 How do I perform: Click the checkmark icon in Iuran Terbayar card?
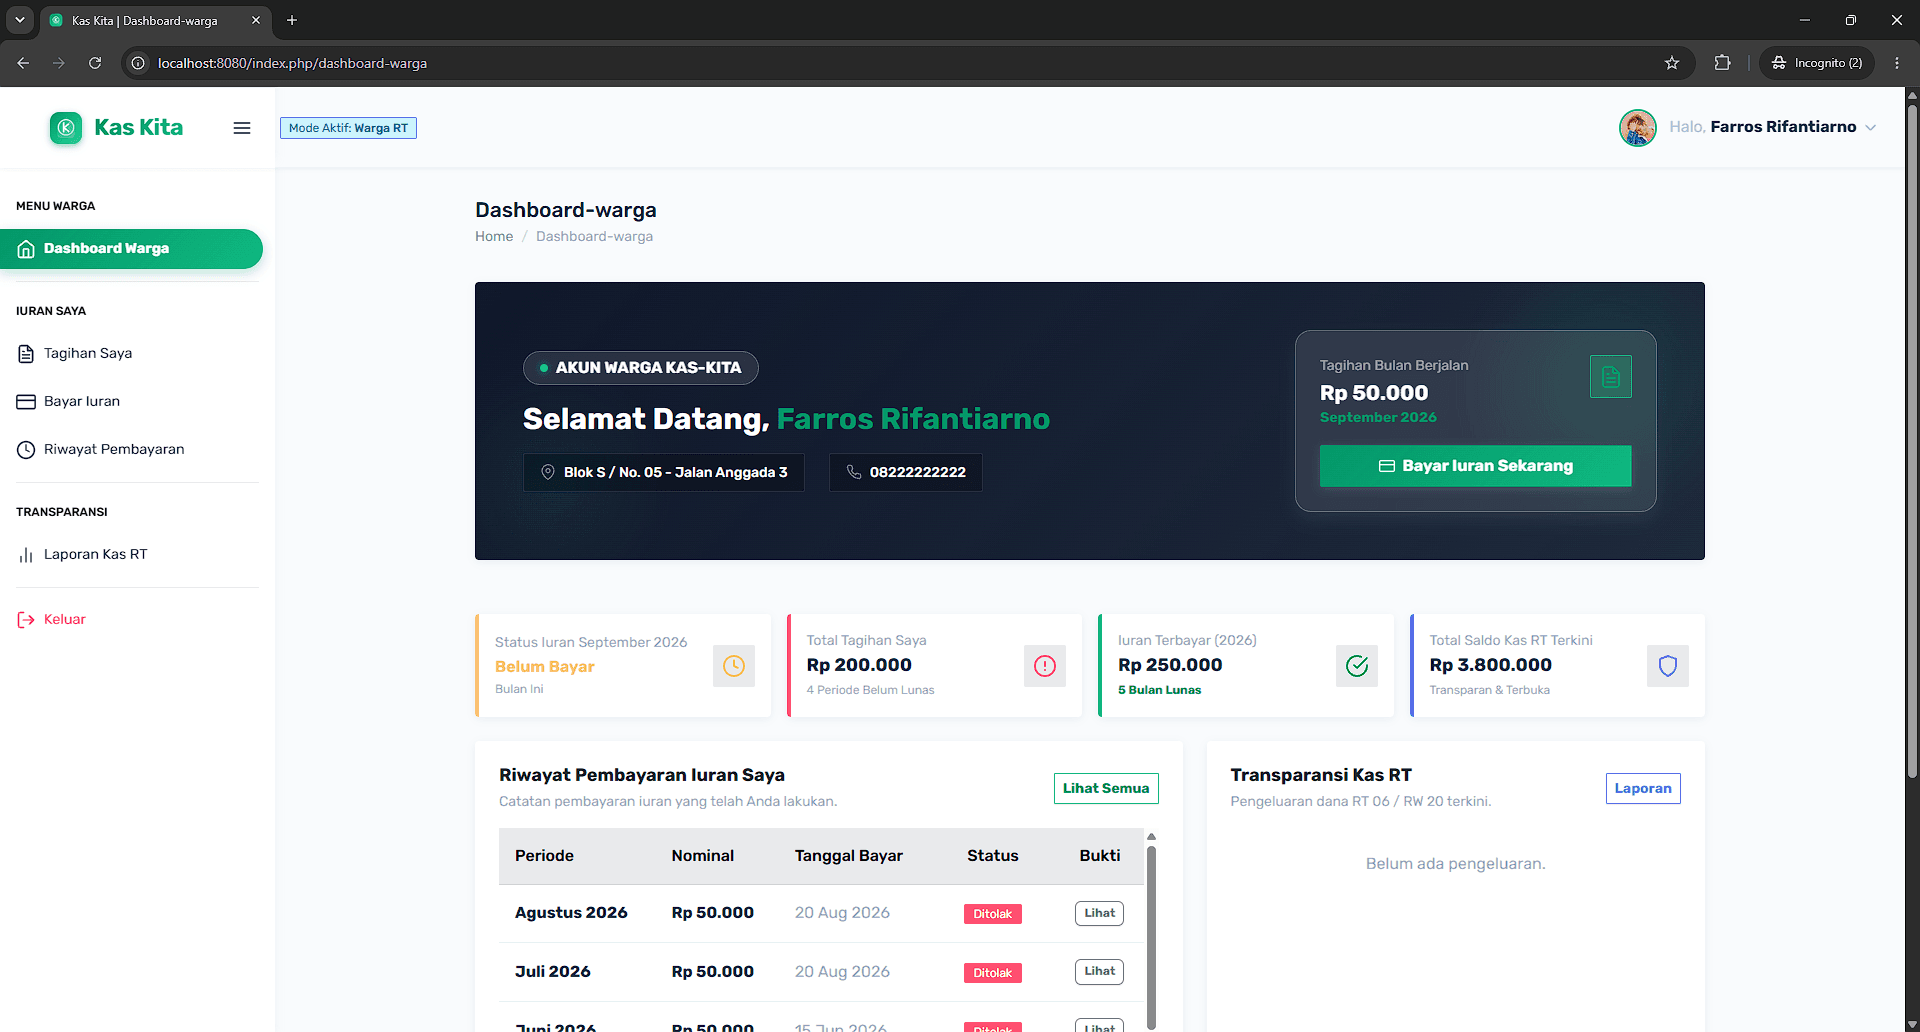[1357, 666]
